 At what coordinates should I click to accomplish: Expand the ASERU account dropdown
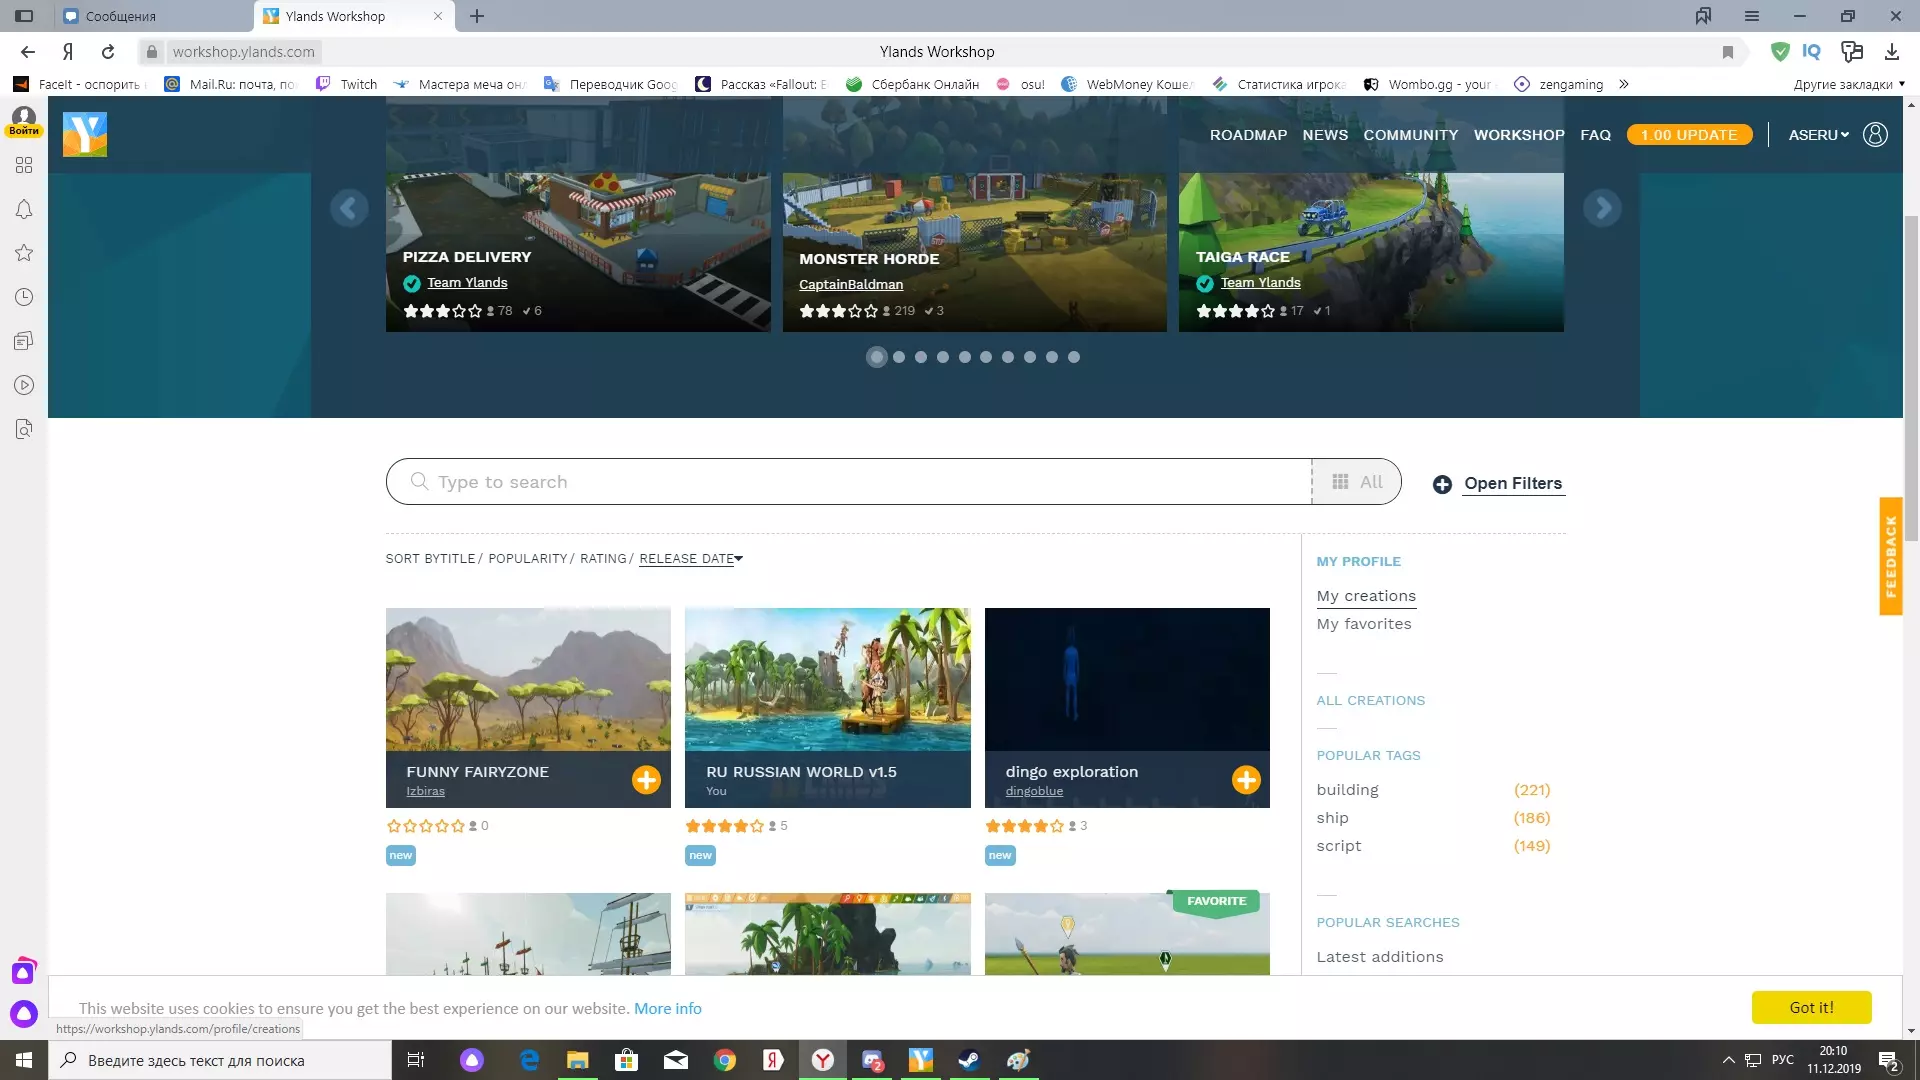click(x=1818, y=135)
